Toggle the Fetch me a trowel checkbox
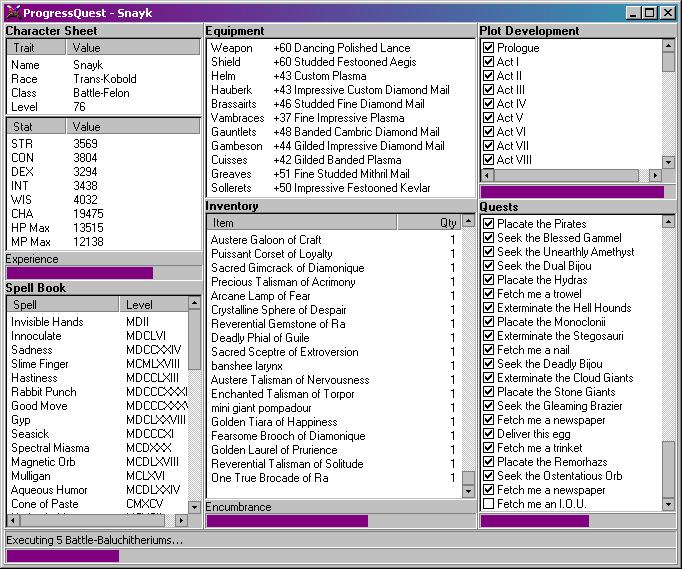The width and height of the screenshot is (682, 569). point(488,294)
